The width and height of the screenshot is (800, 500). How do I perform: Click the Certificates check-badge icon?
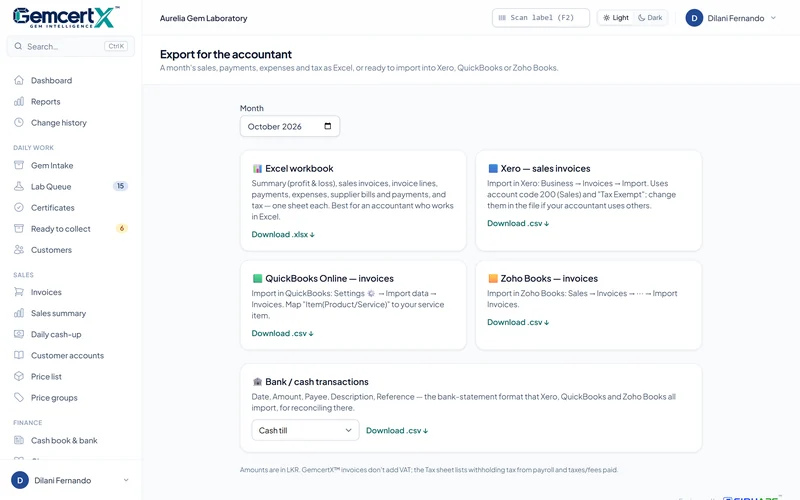tap(19, 208)
